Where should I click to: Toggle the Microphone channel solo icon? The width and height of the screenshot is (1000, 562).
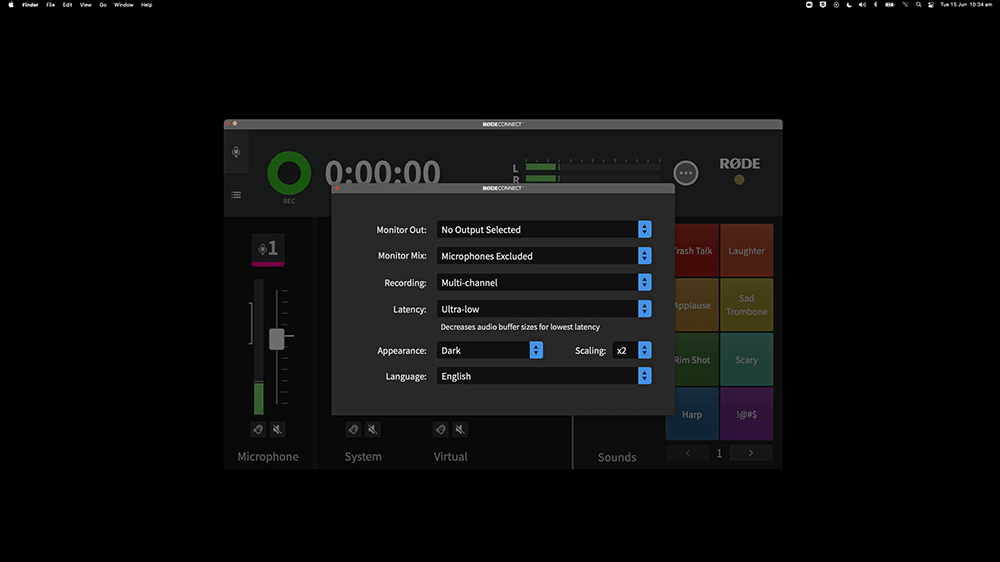[258, 429]
